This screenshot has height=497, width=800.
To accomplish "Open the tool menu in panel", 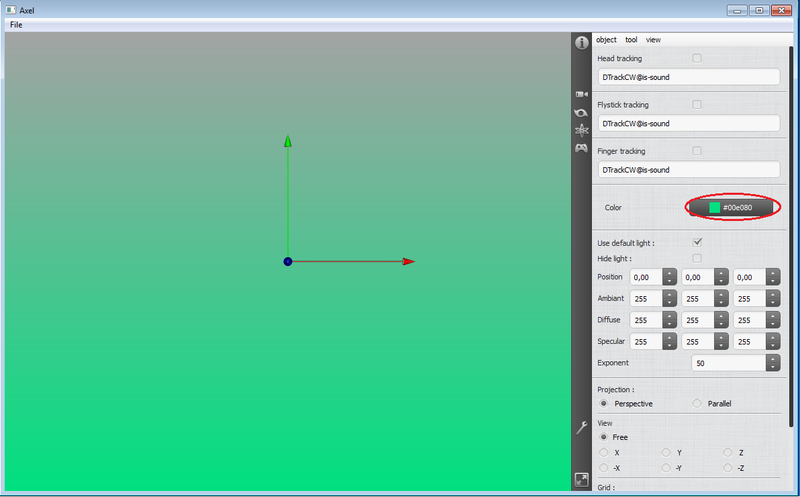I will pyautogui.click(x=631, y=40).
